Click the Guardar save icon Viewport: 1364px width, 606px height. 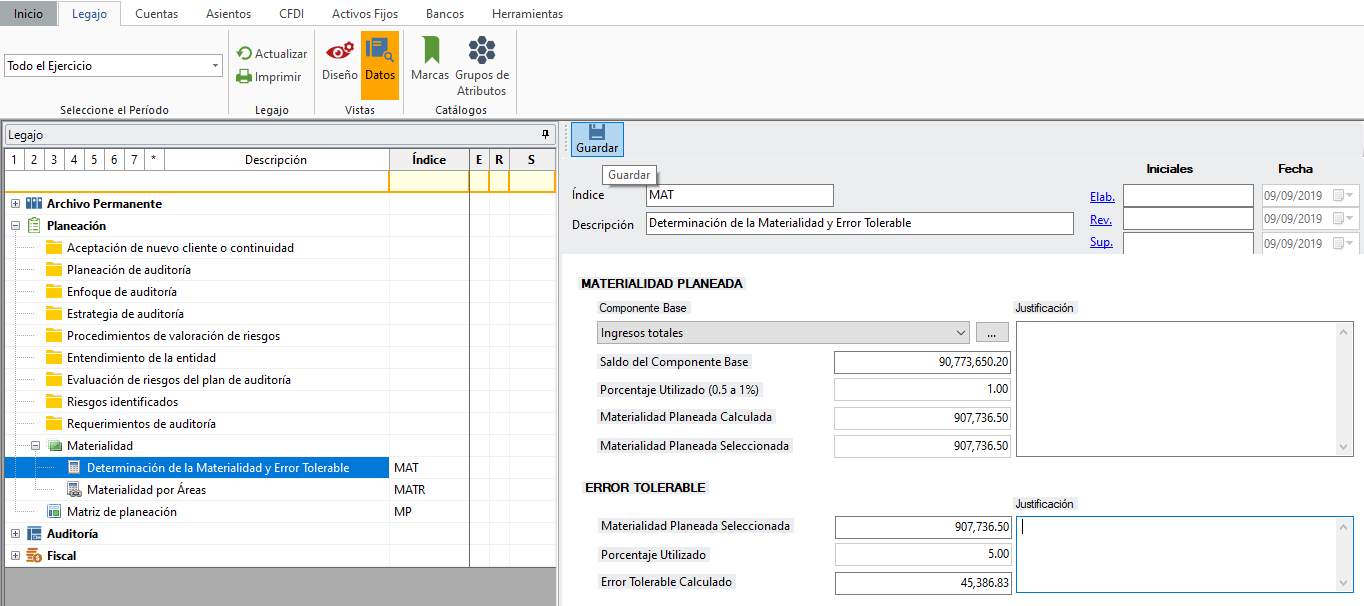tap(597, 133)
